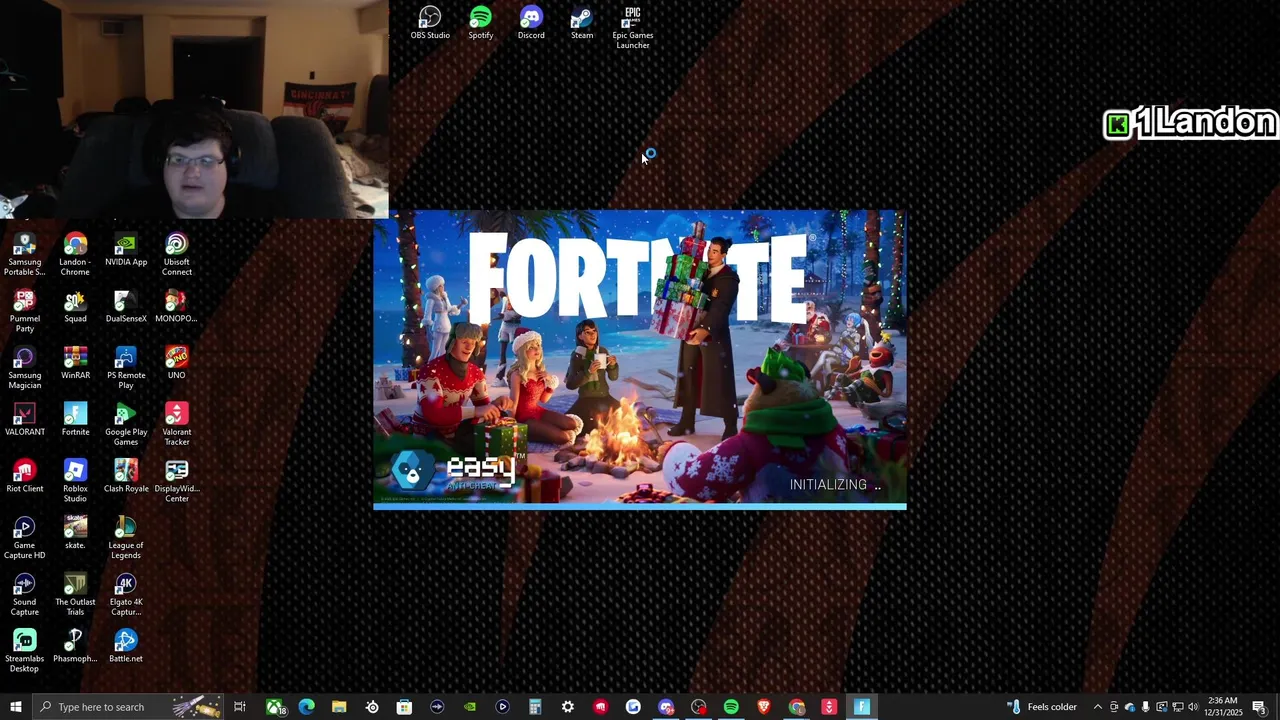Select the skate. desktop icon
This screenshot has height=720, width=1280.
(75, 534)
